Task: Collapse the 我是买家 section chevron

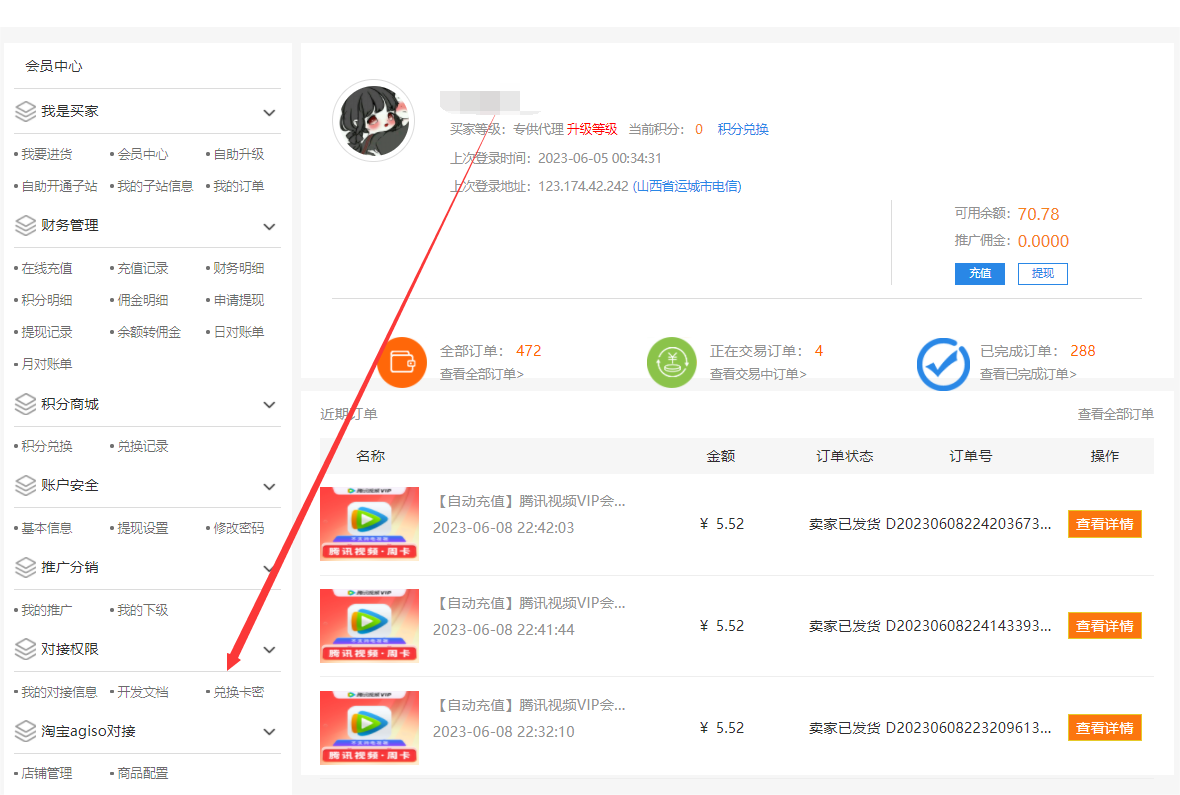Action: pos(269,113)
